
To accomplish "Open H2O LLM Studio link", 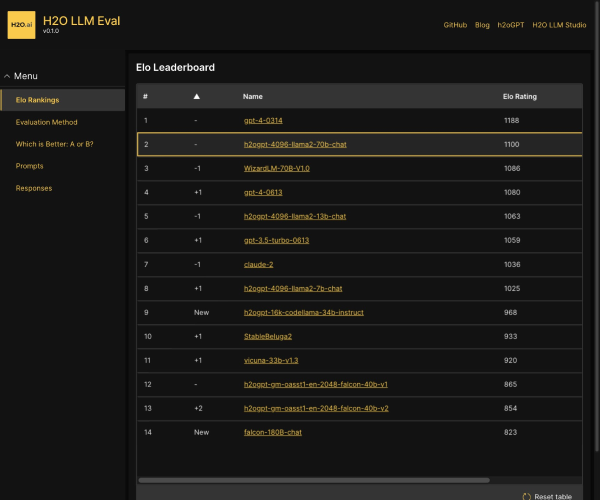I will pos(559,24).
